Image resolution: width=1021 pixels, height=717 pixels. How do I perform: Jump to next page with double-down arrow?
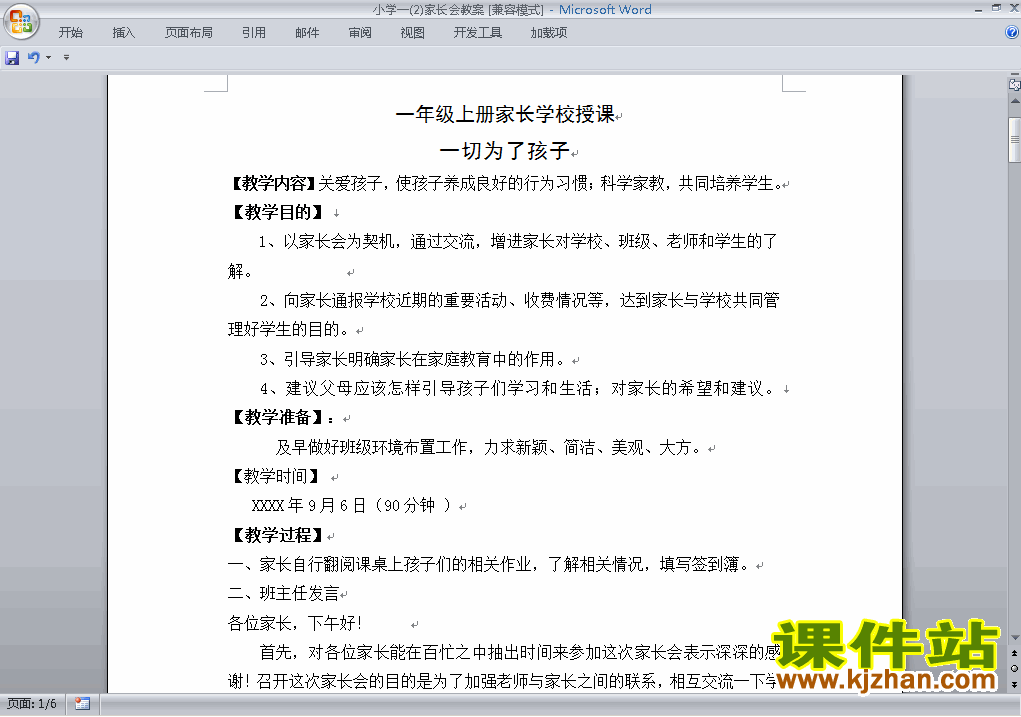click(1014, 684)
